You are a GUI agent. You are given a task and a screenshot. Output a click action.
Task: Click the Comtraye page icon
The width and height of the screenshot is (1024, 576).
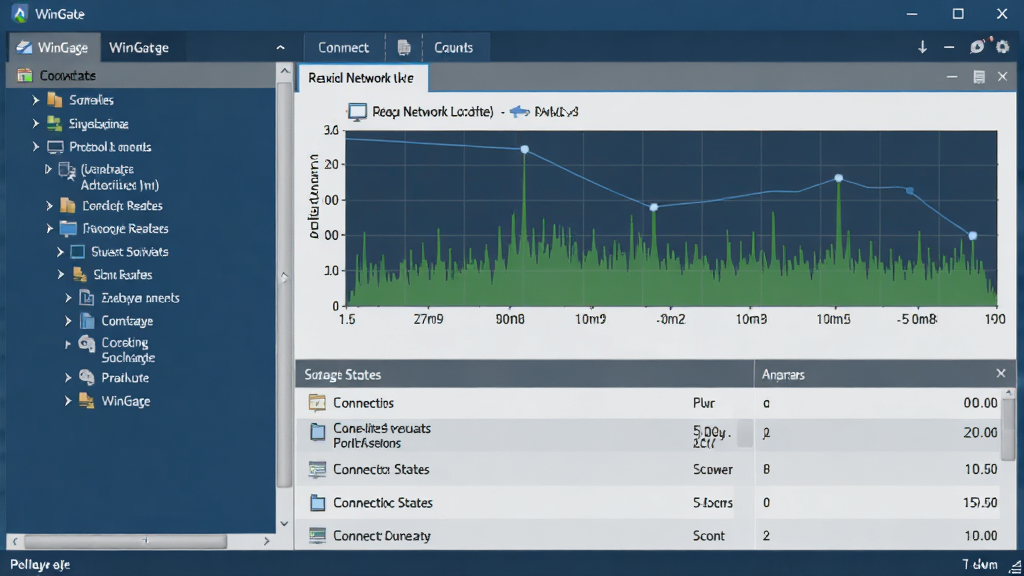(87, 321)
